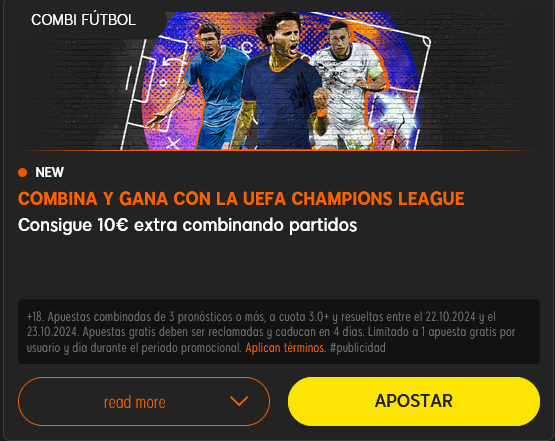
Task: Expand the read more section
Action: 144,401
